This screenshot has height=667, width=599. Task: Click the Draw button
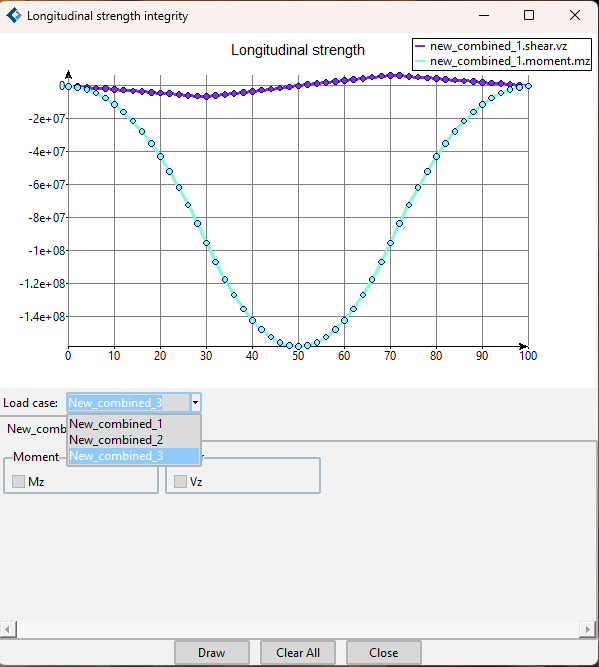click(x=211, y=653)
